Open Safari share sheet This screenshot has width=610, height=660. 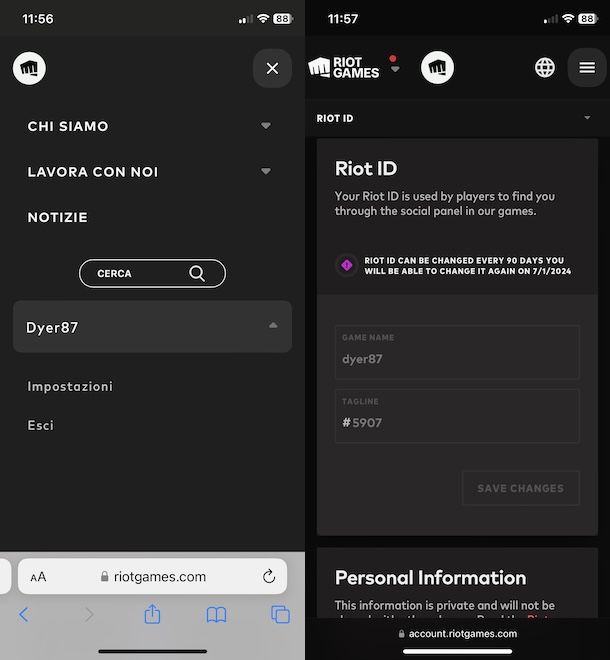pyautogui.click(x=152, y=614)
